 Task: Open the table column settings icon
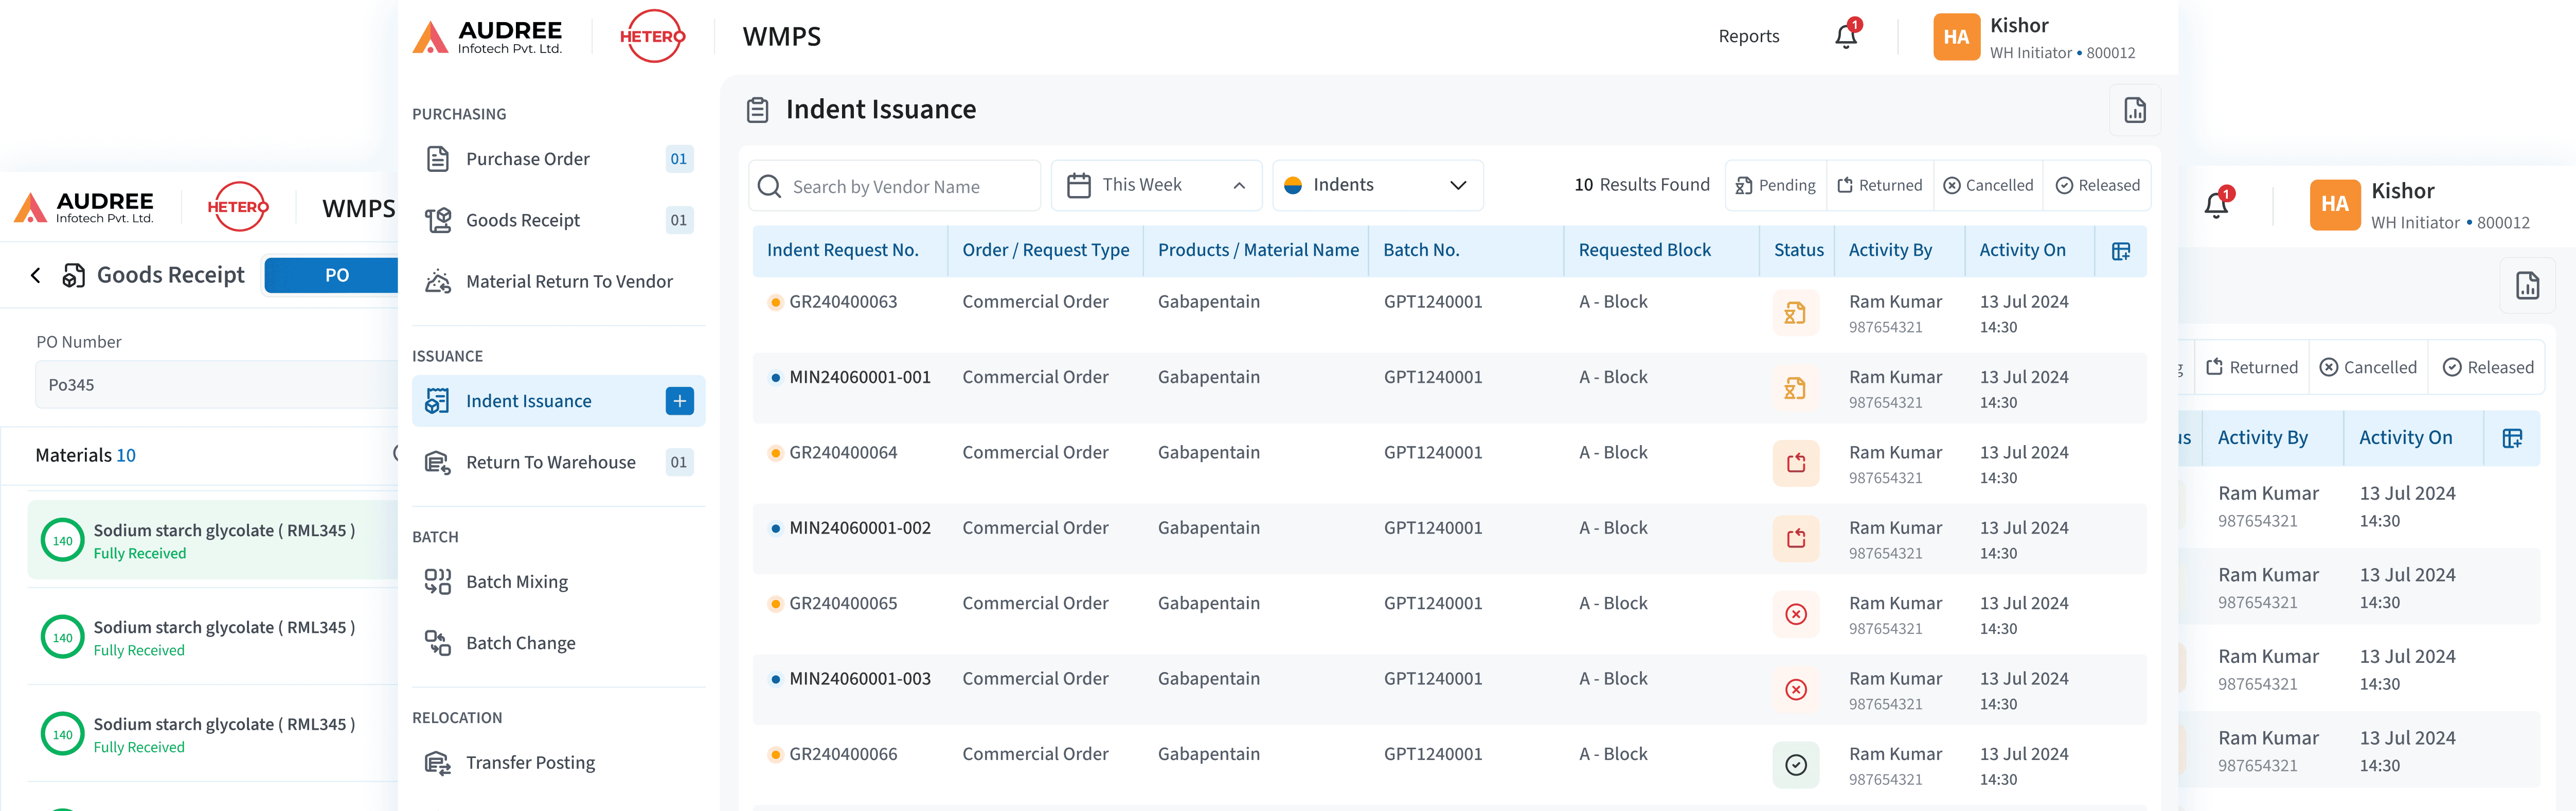tap(2120, 251)
